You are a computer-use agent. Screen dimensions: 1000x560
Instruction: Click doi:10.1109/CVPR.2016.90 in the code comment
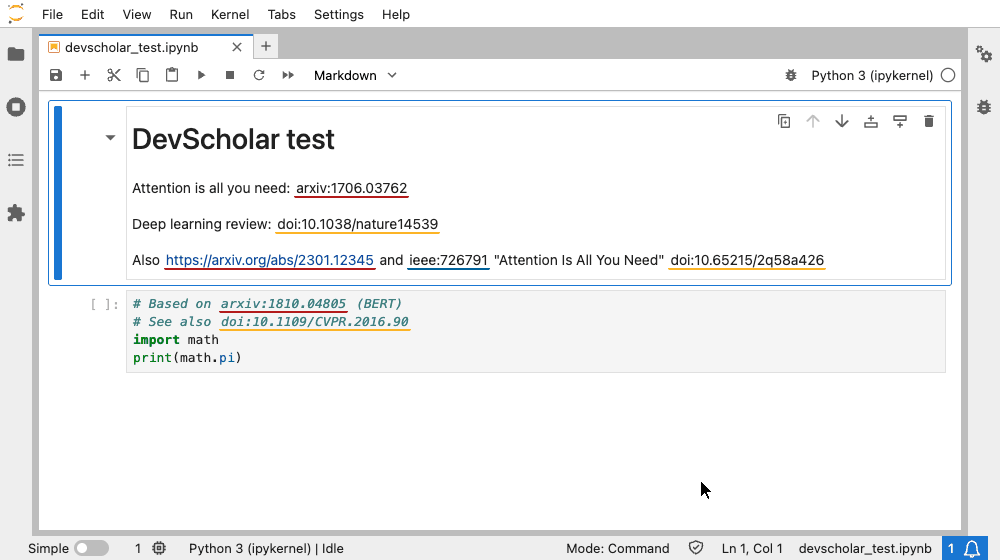click(x=315, y=321)
